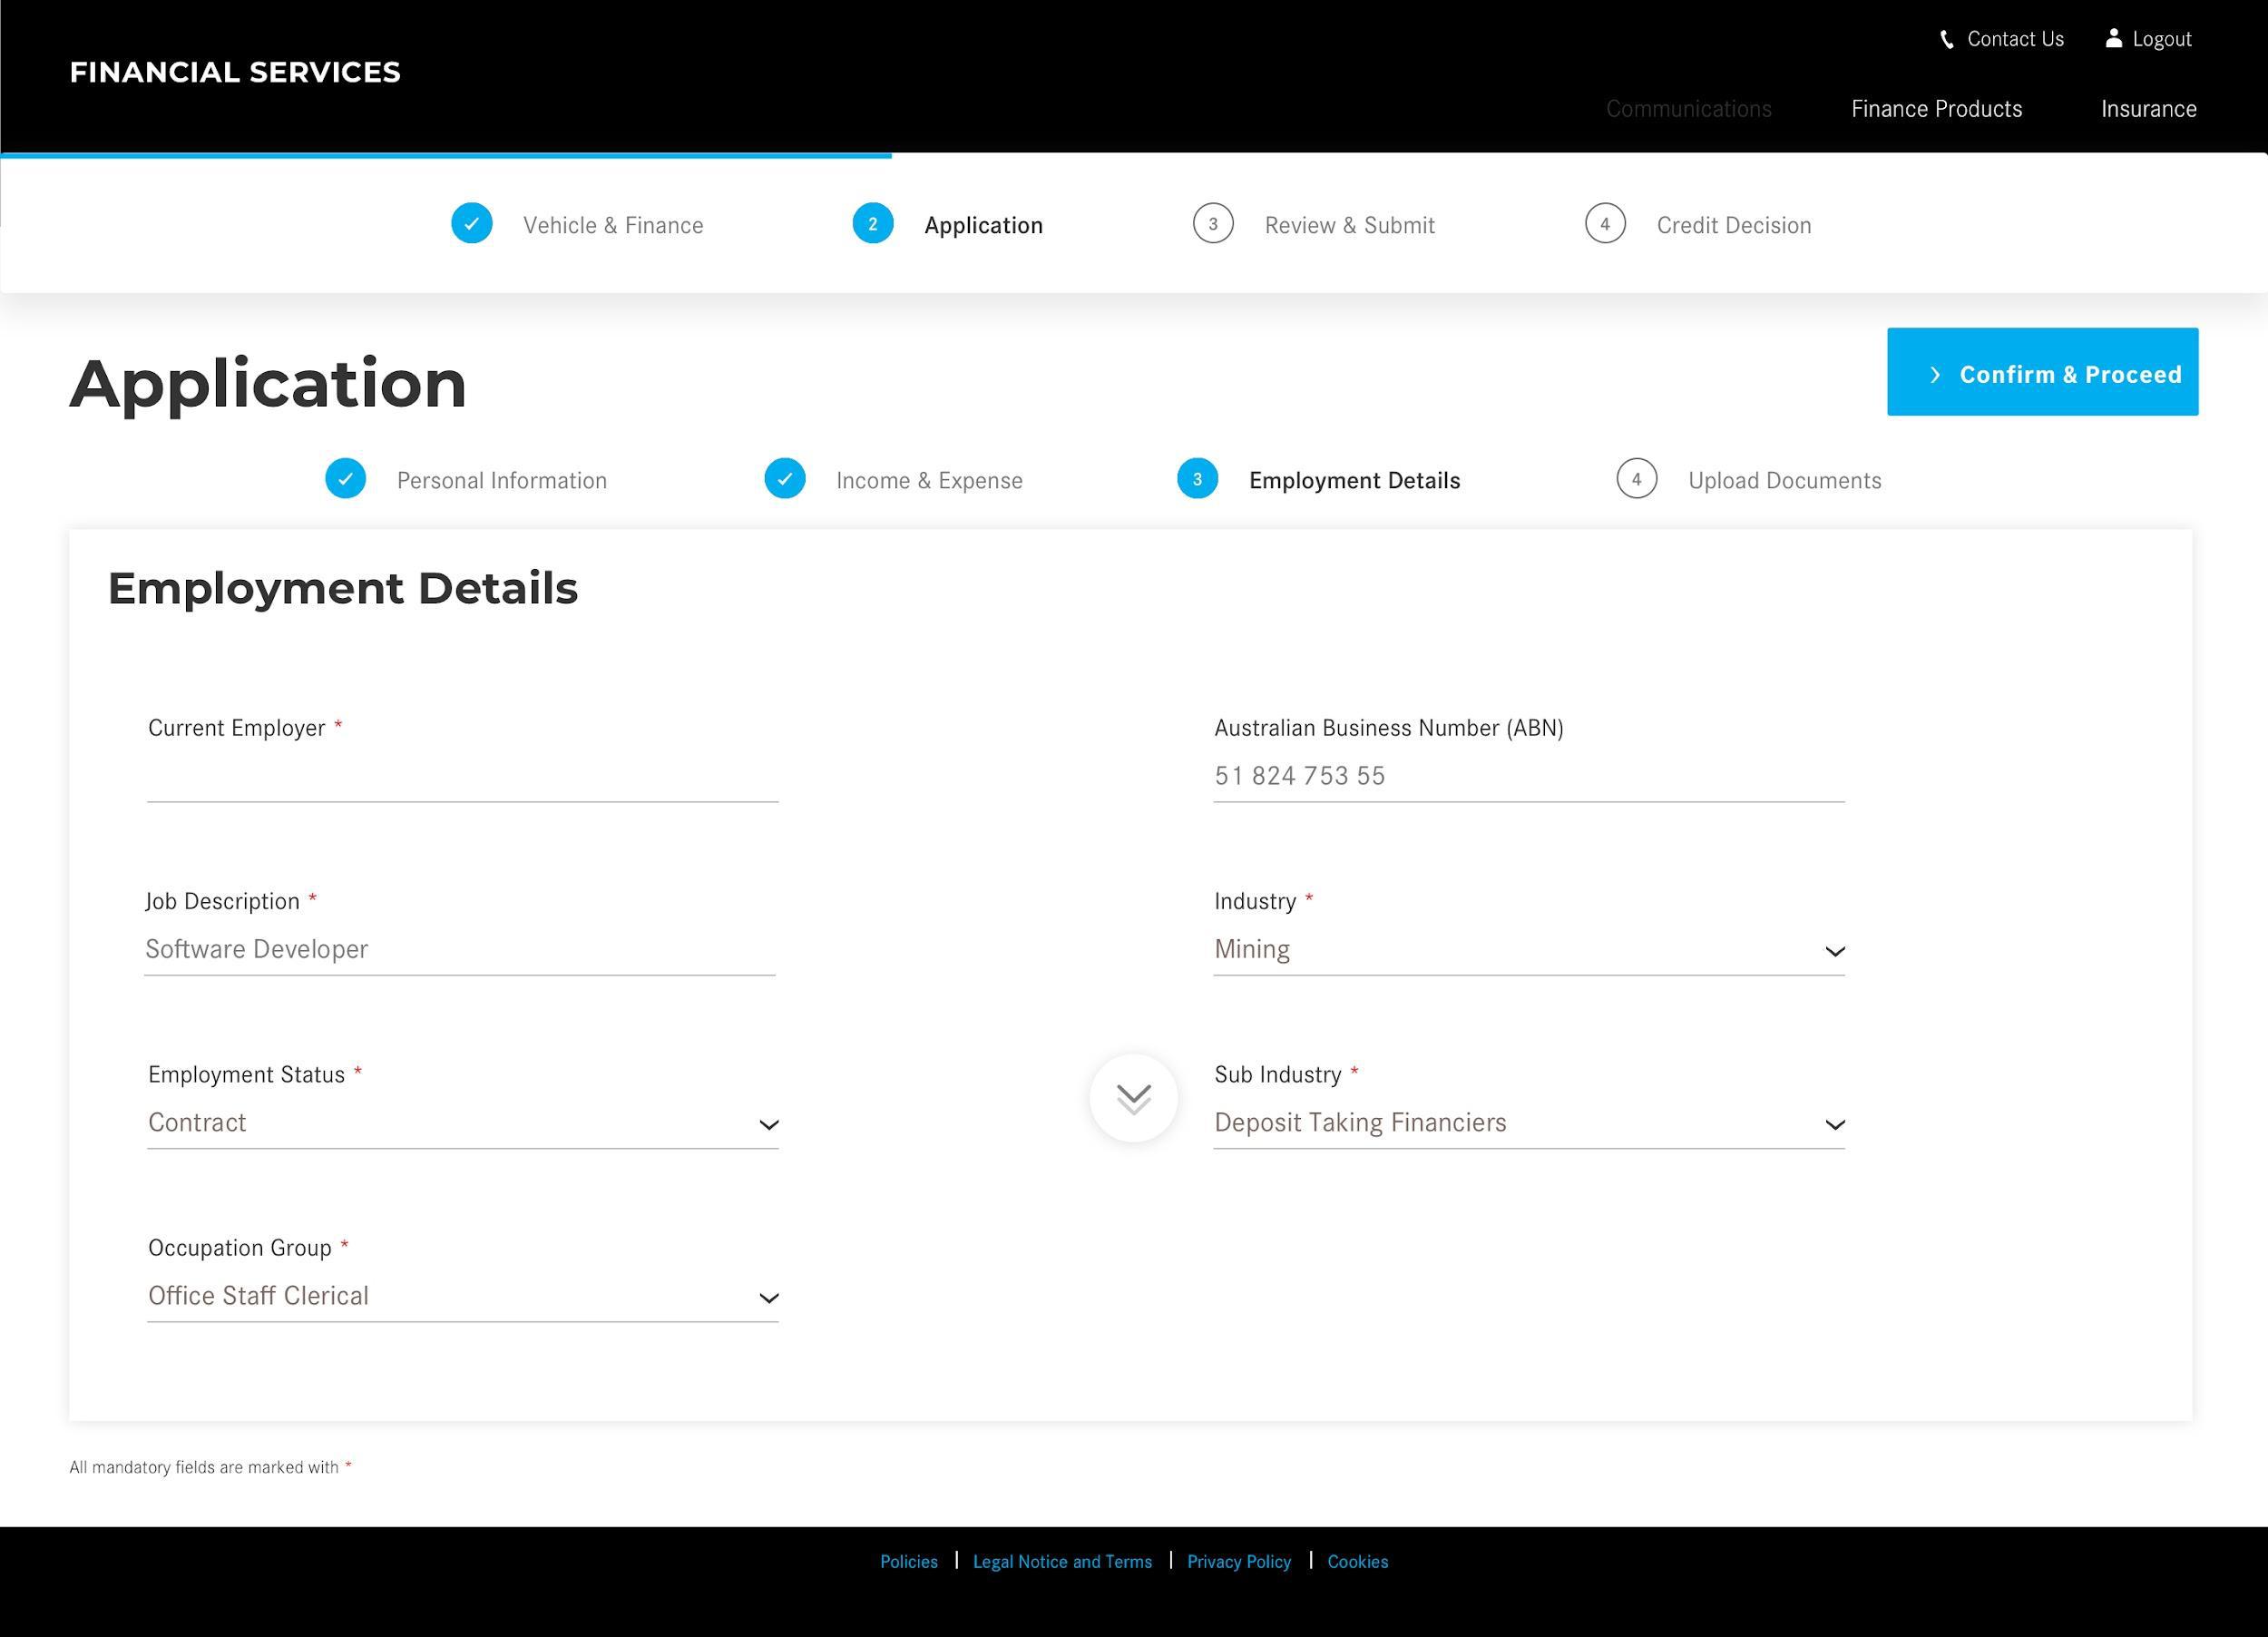Open the Industry dropdown showing Mining
2268x1637 pixels.
pos(1529,950)
